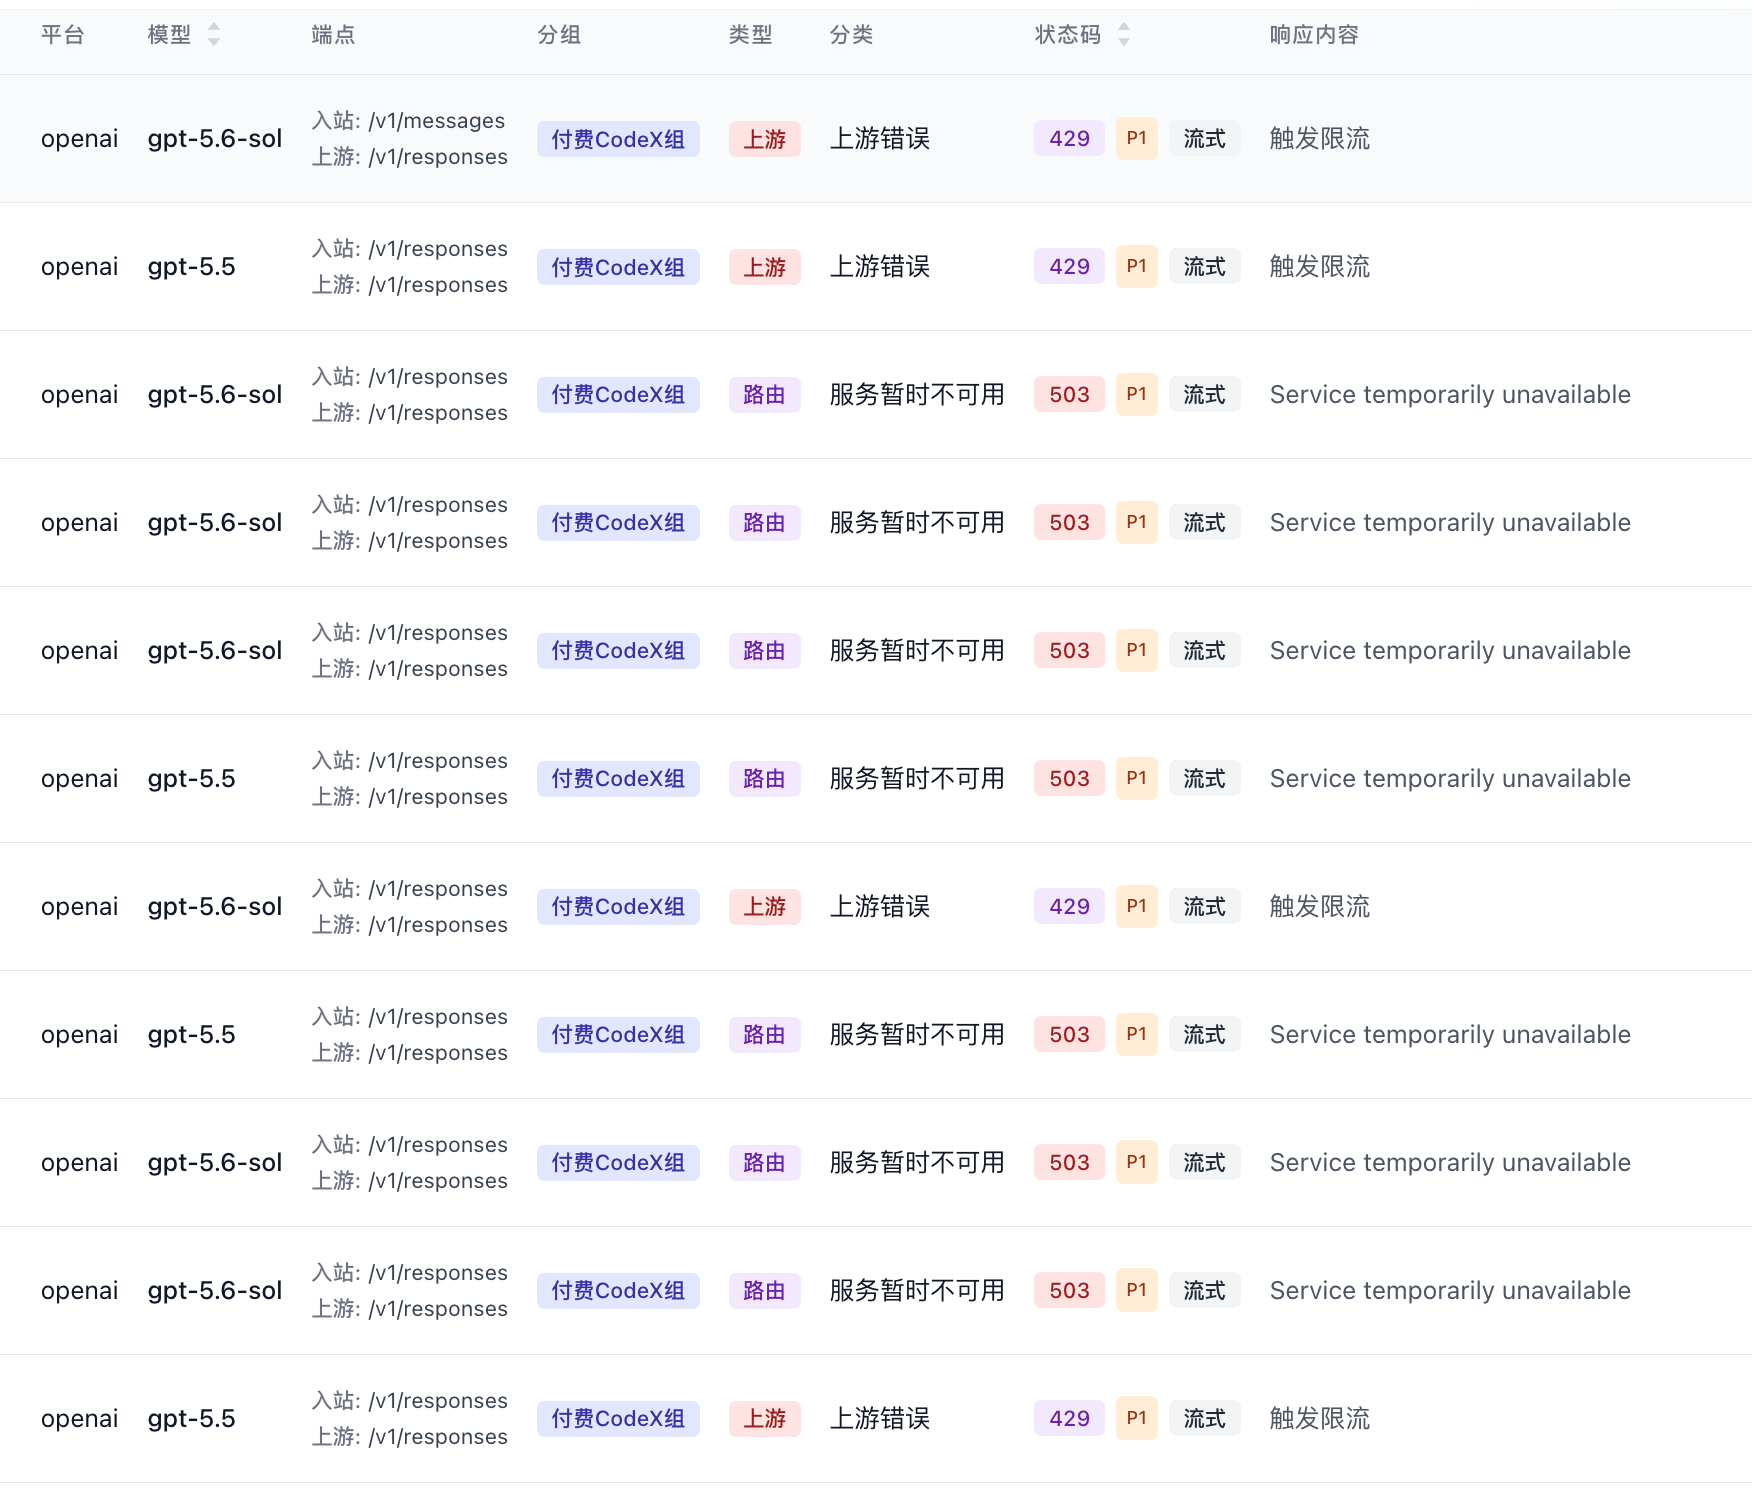This screenshot has width=1752, height=1502.
Task: Click 流式 tag in the bottom gpt-5.5 row
Action: point(1205,1419)
